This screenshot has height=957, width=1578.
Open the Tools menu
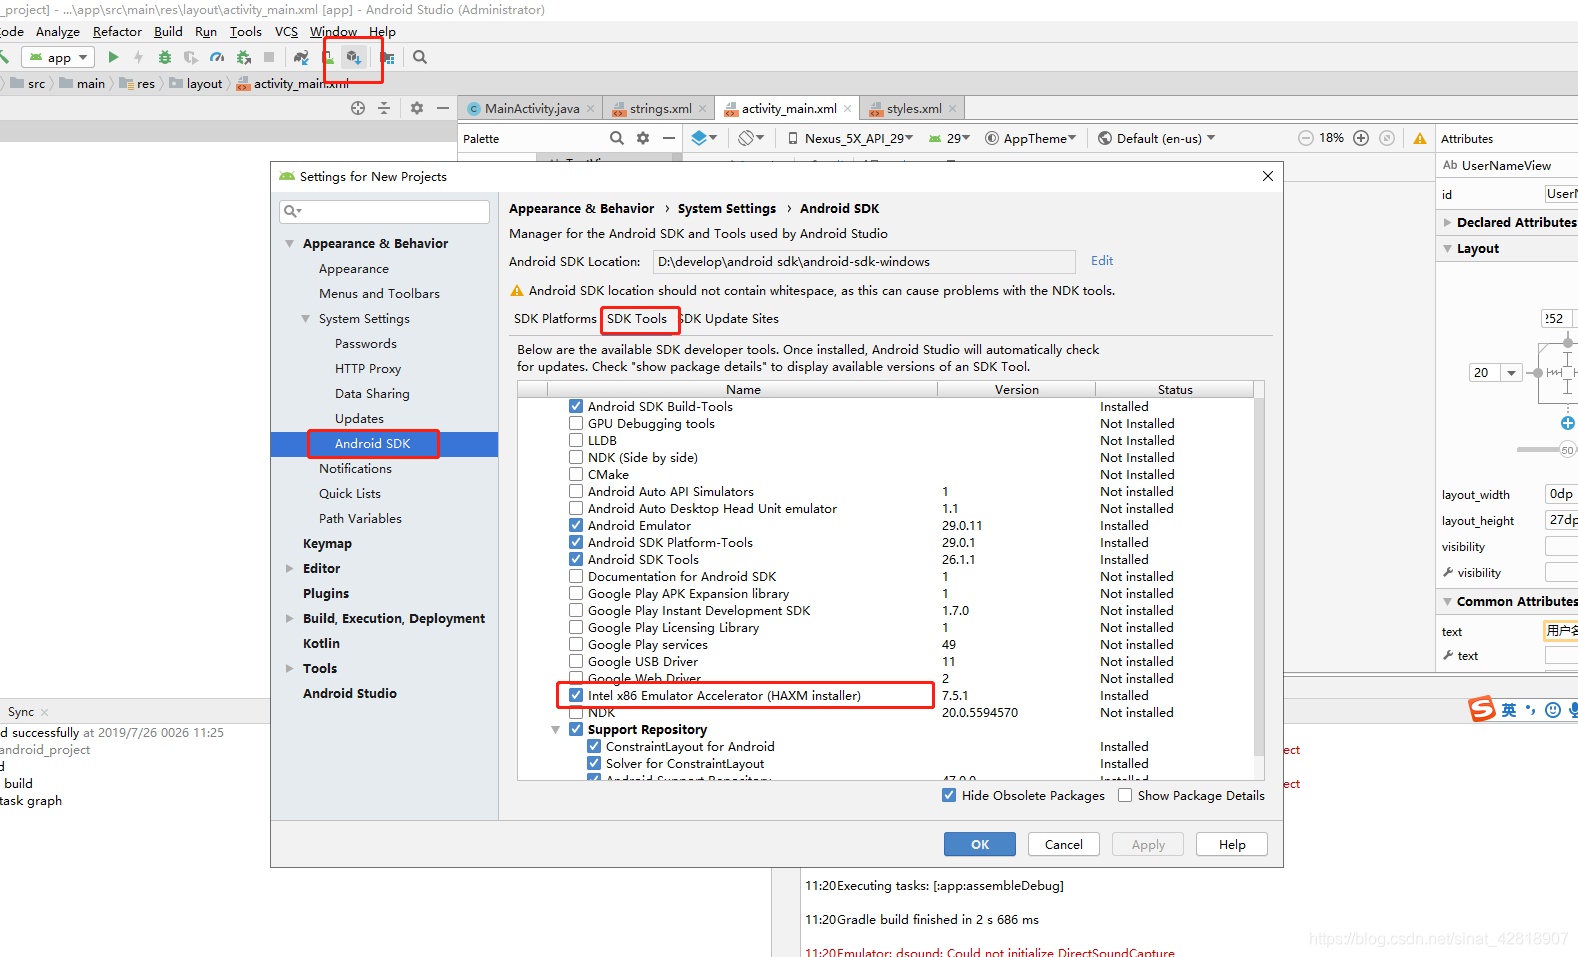point(245,32)
